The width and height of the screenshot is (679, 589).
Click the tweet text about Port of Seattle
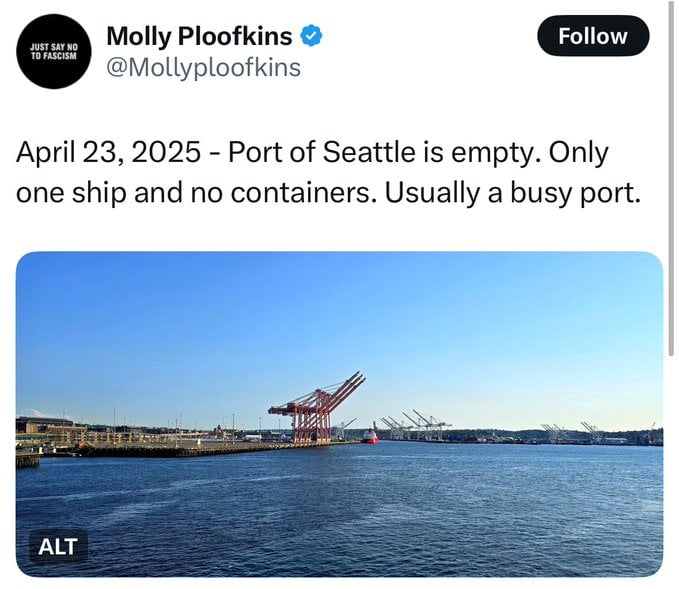pyautogui.click(x=328, y=172)
